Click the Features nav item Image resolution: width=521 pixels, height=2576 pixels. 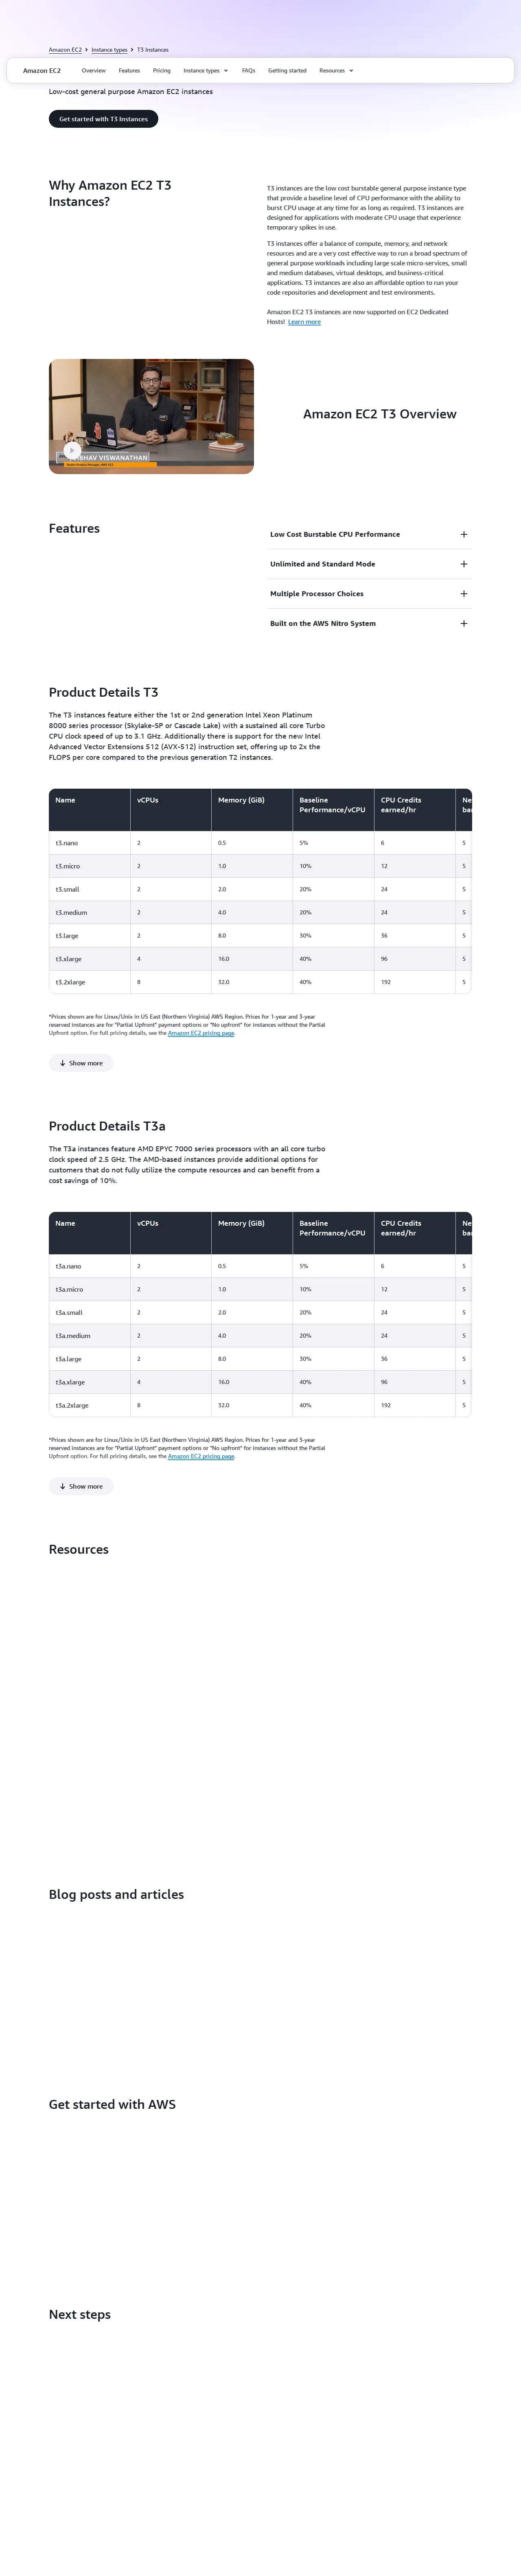[x=129, y=71]
